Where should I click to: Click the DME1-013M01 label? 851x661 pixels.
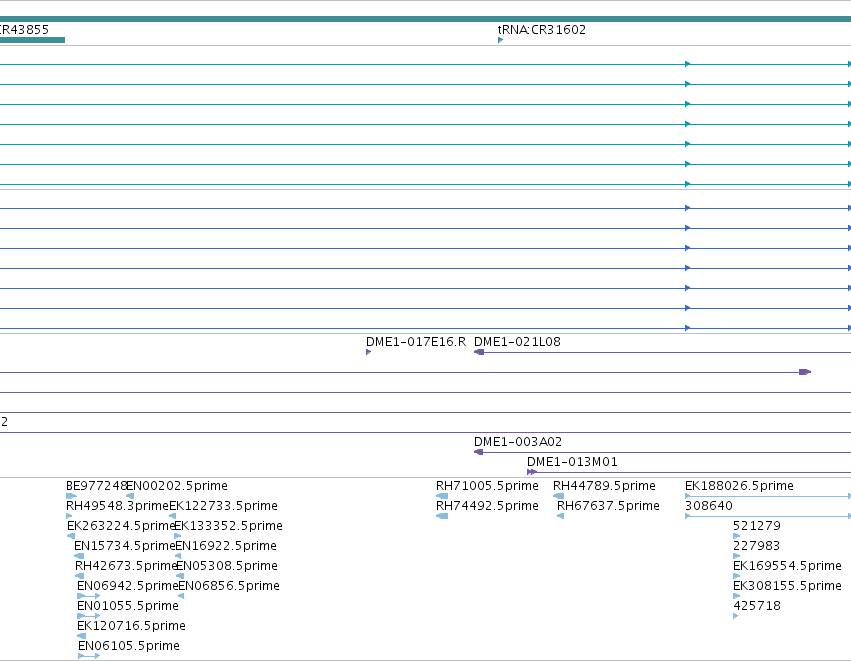(x=572, y=462)
